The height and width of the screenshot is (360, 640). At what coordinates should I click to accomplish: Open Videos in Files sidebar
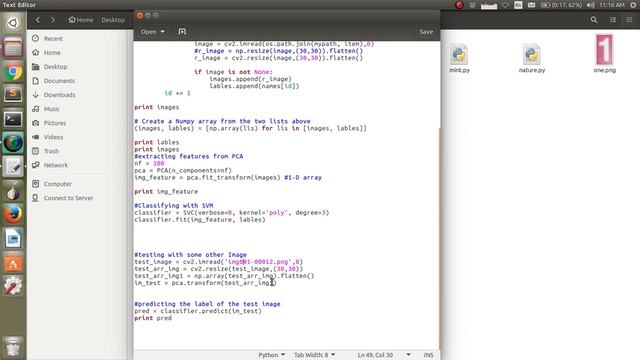point(53,137)
